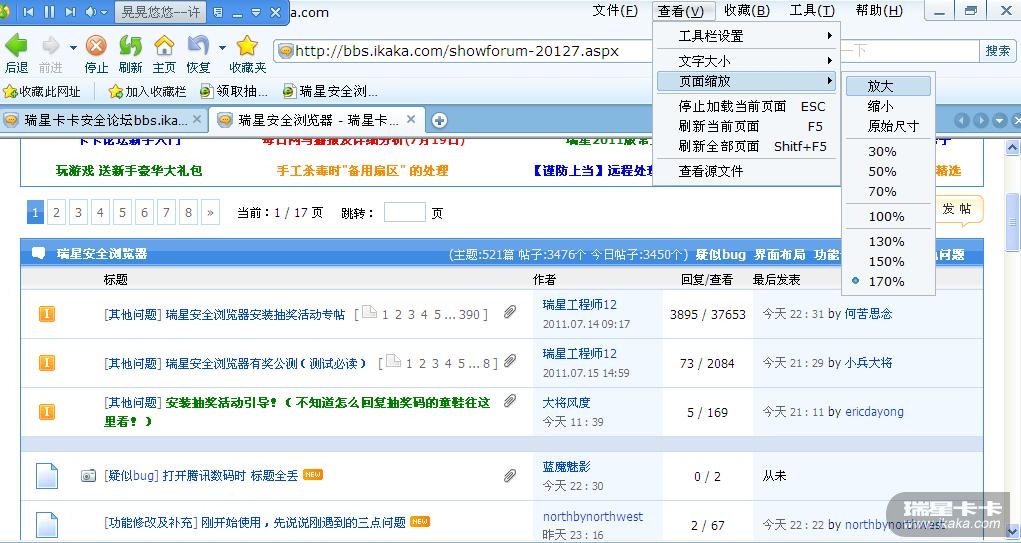Screen dimensions: 1021x543
Task: Expand 文字大小 submenu
Action: click(x=747, y=61)
